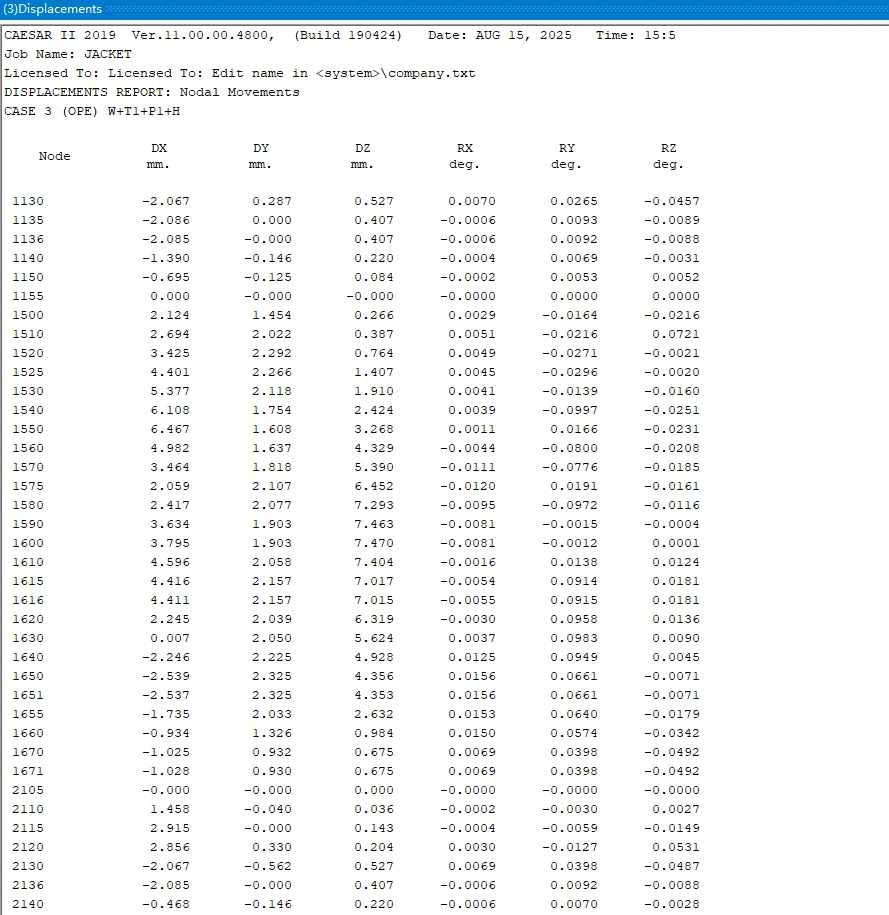Click RZ value 0.0052 for node 1150
The width and height of the screenshot is (889, 915).
675,277
